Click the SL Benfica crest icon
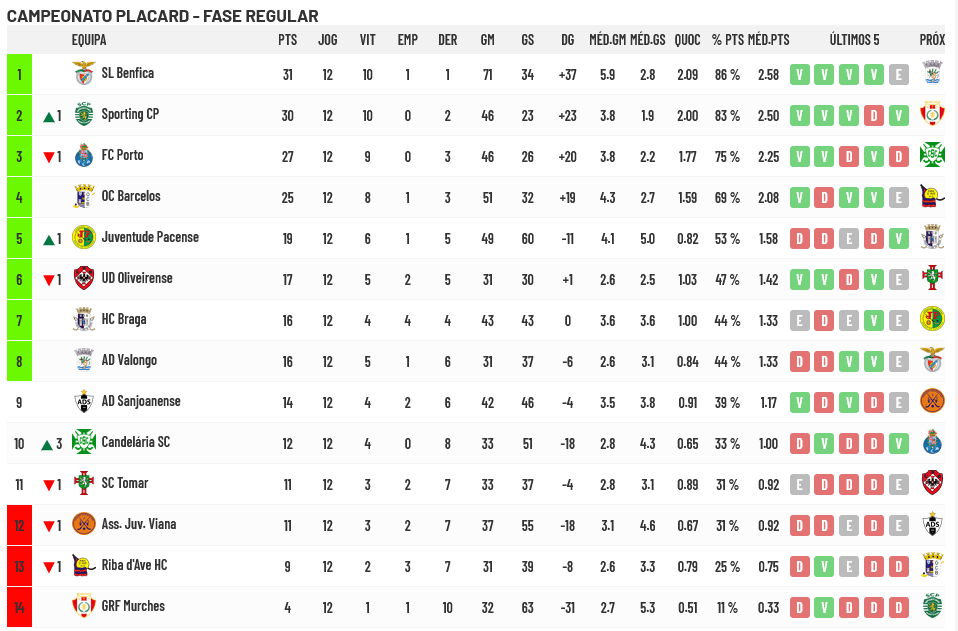 pos(84,73)
